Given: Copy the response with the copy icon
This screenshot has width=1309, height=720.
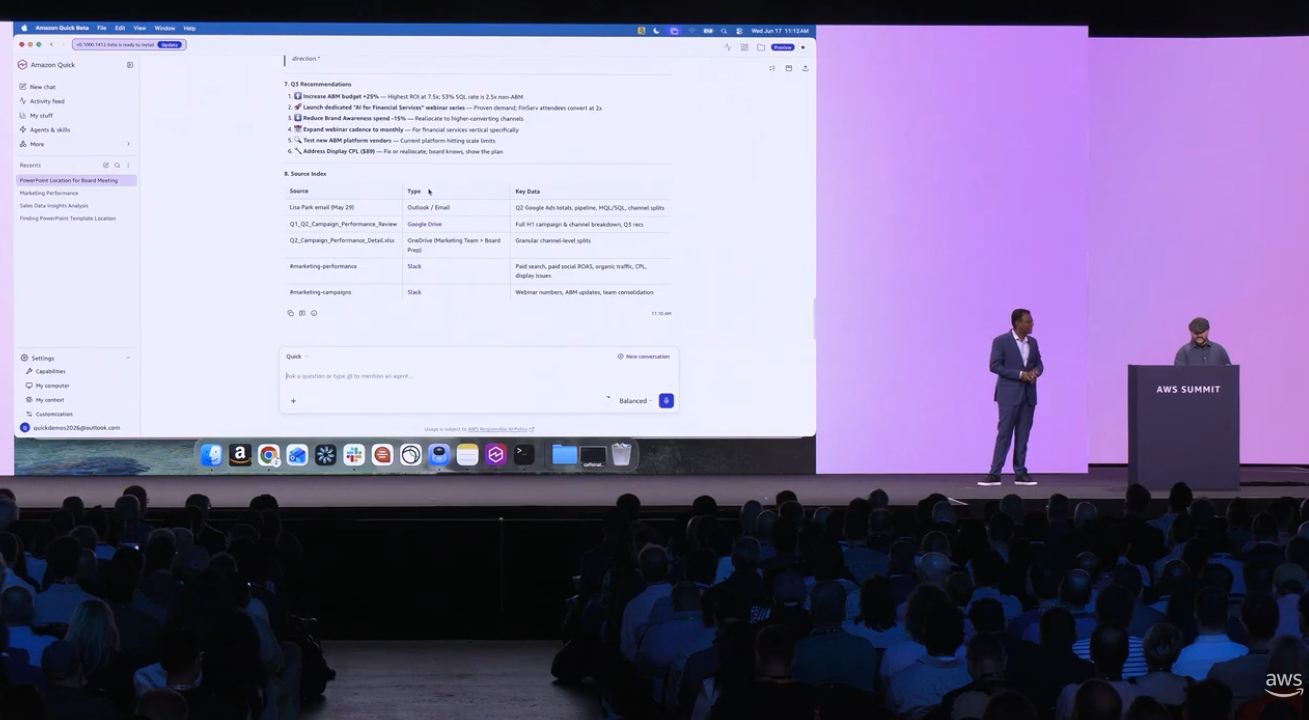Looking at the screenshot, I should [x=291, y=313].
